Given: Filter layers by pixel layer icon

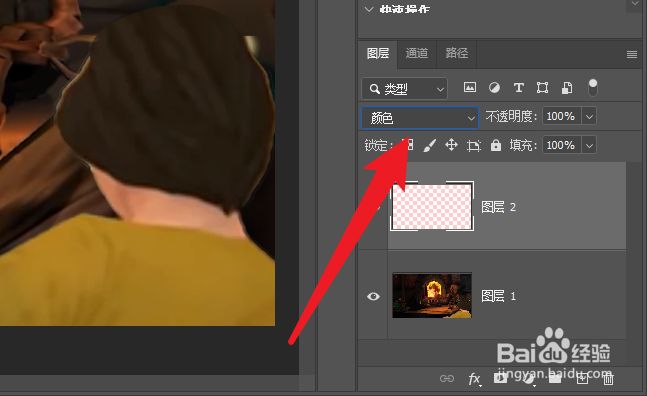Looking at the screenshot, I should (x=470, y=87).
